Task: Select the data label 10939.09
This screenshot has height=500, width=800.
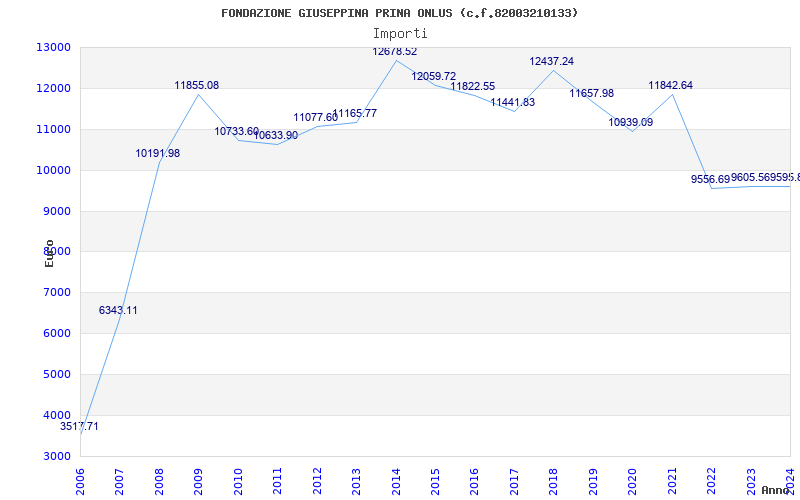Action: (x=631, y=122)
